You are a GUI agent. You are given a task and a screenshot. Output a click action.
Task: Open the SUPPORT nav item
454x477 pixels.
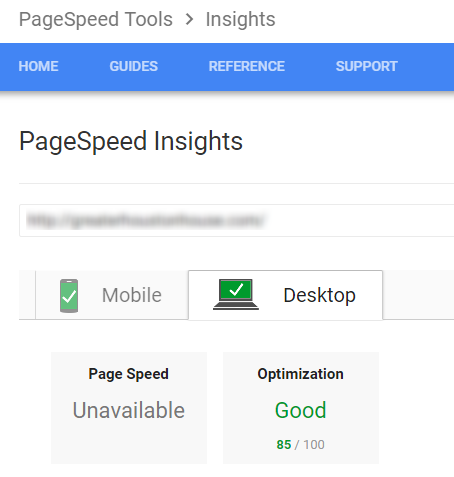[x=367, y=66]
